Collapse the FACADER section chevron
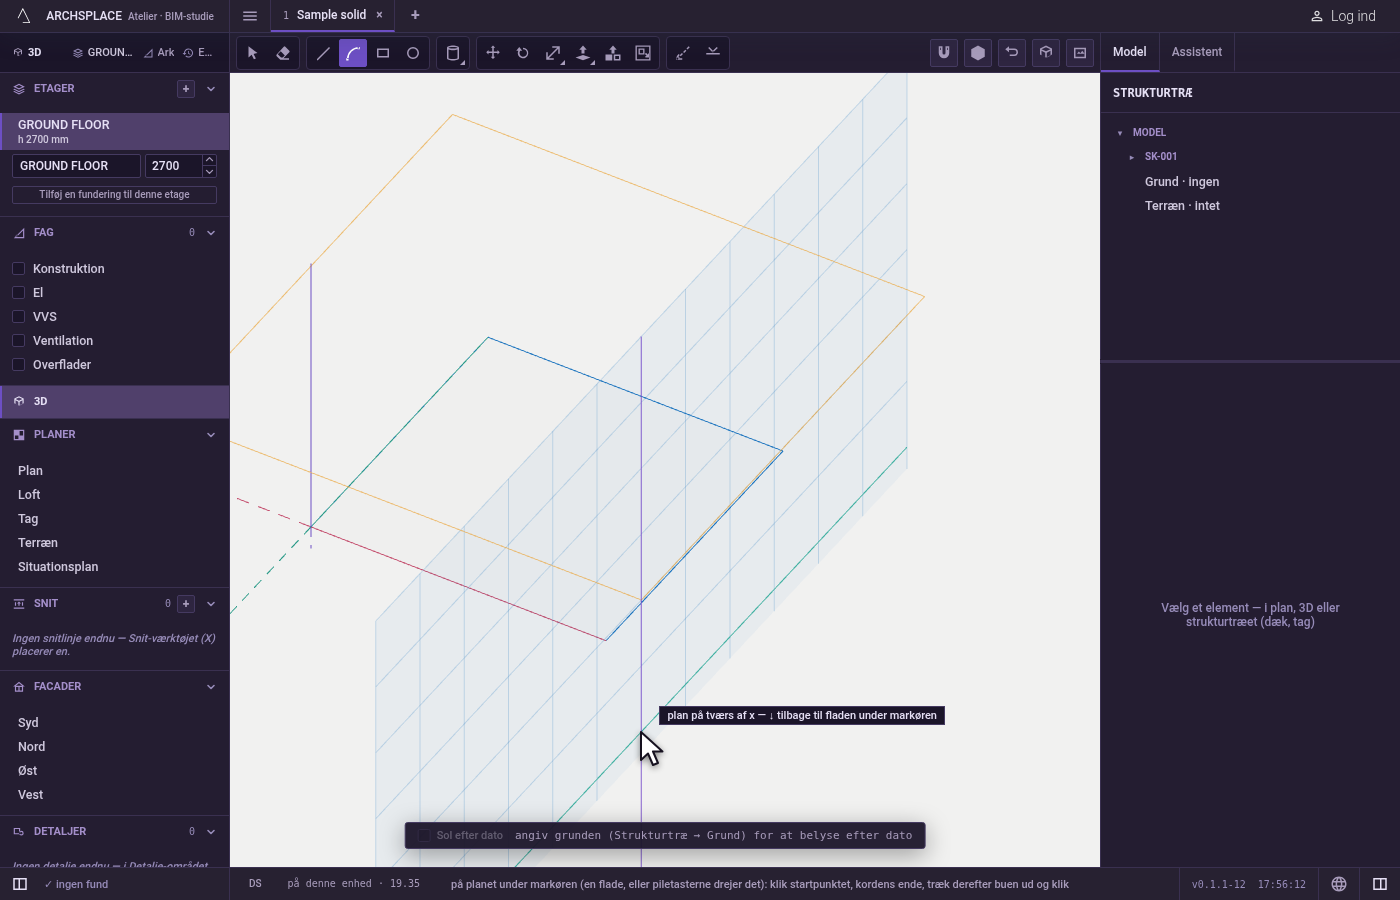1400x900 pixels. pos(211,687)
